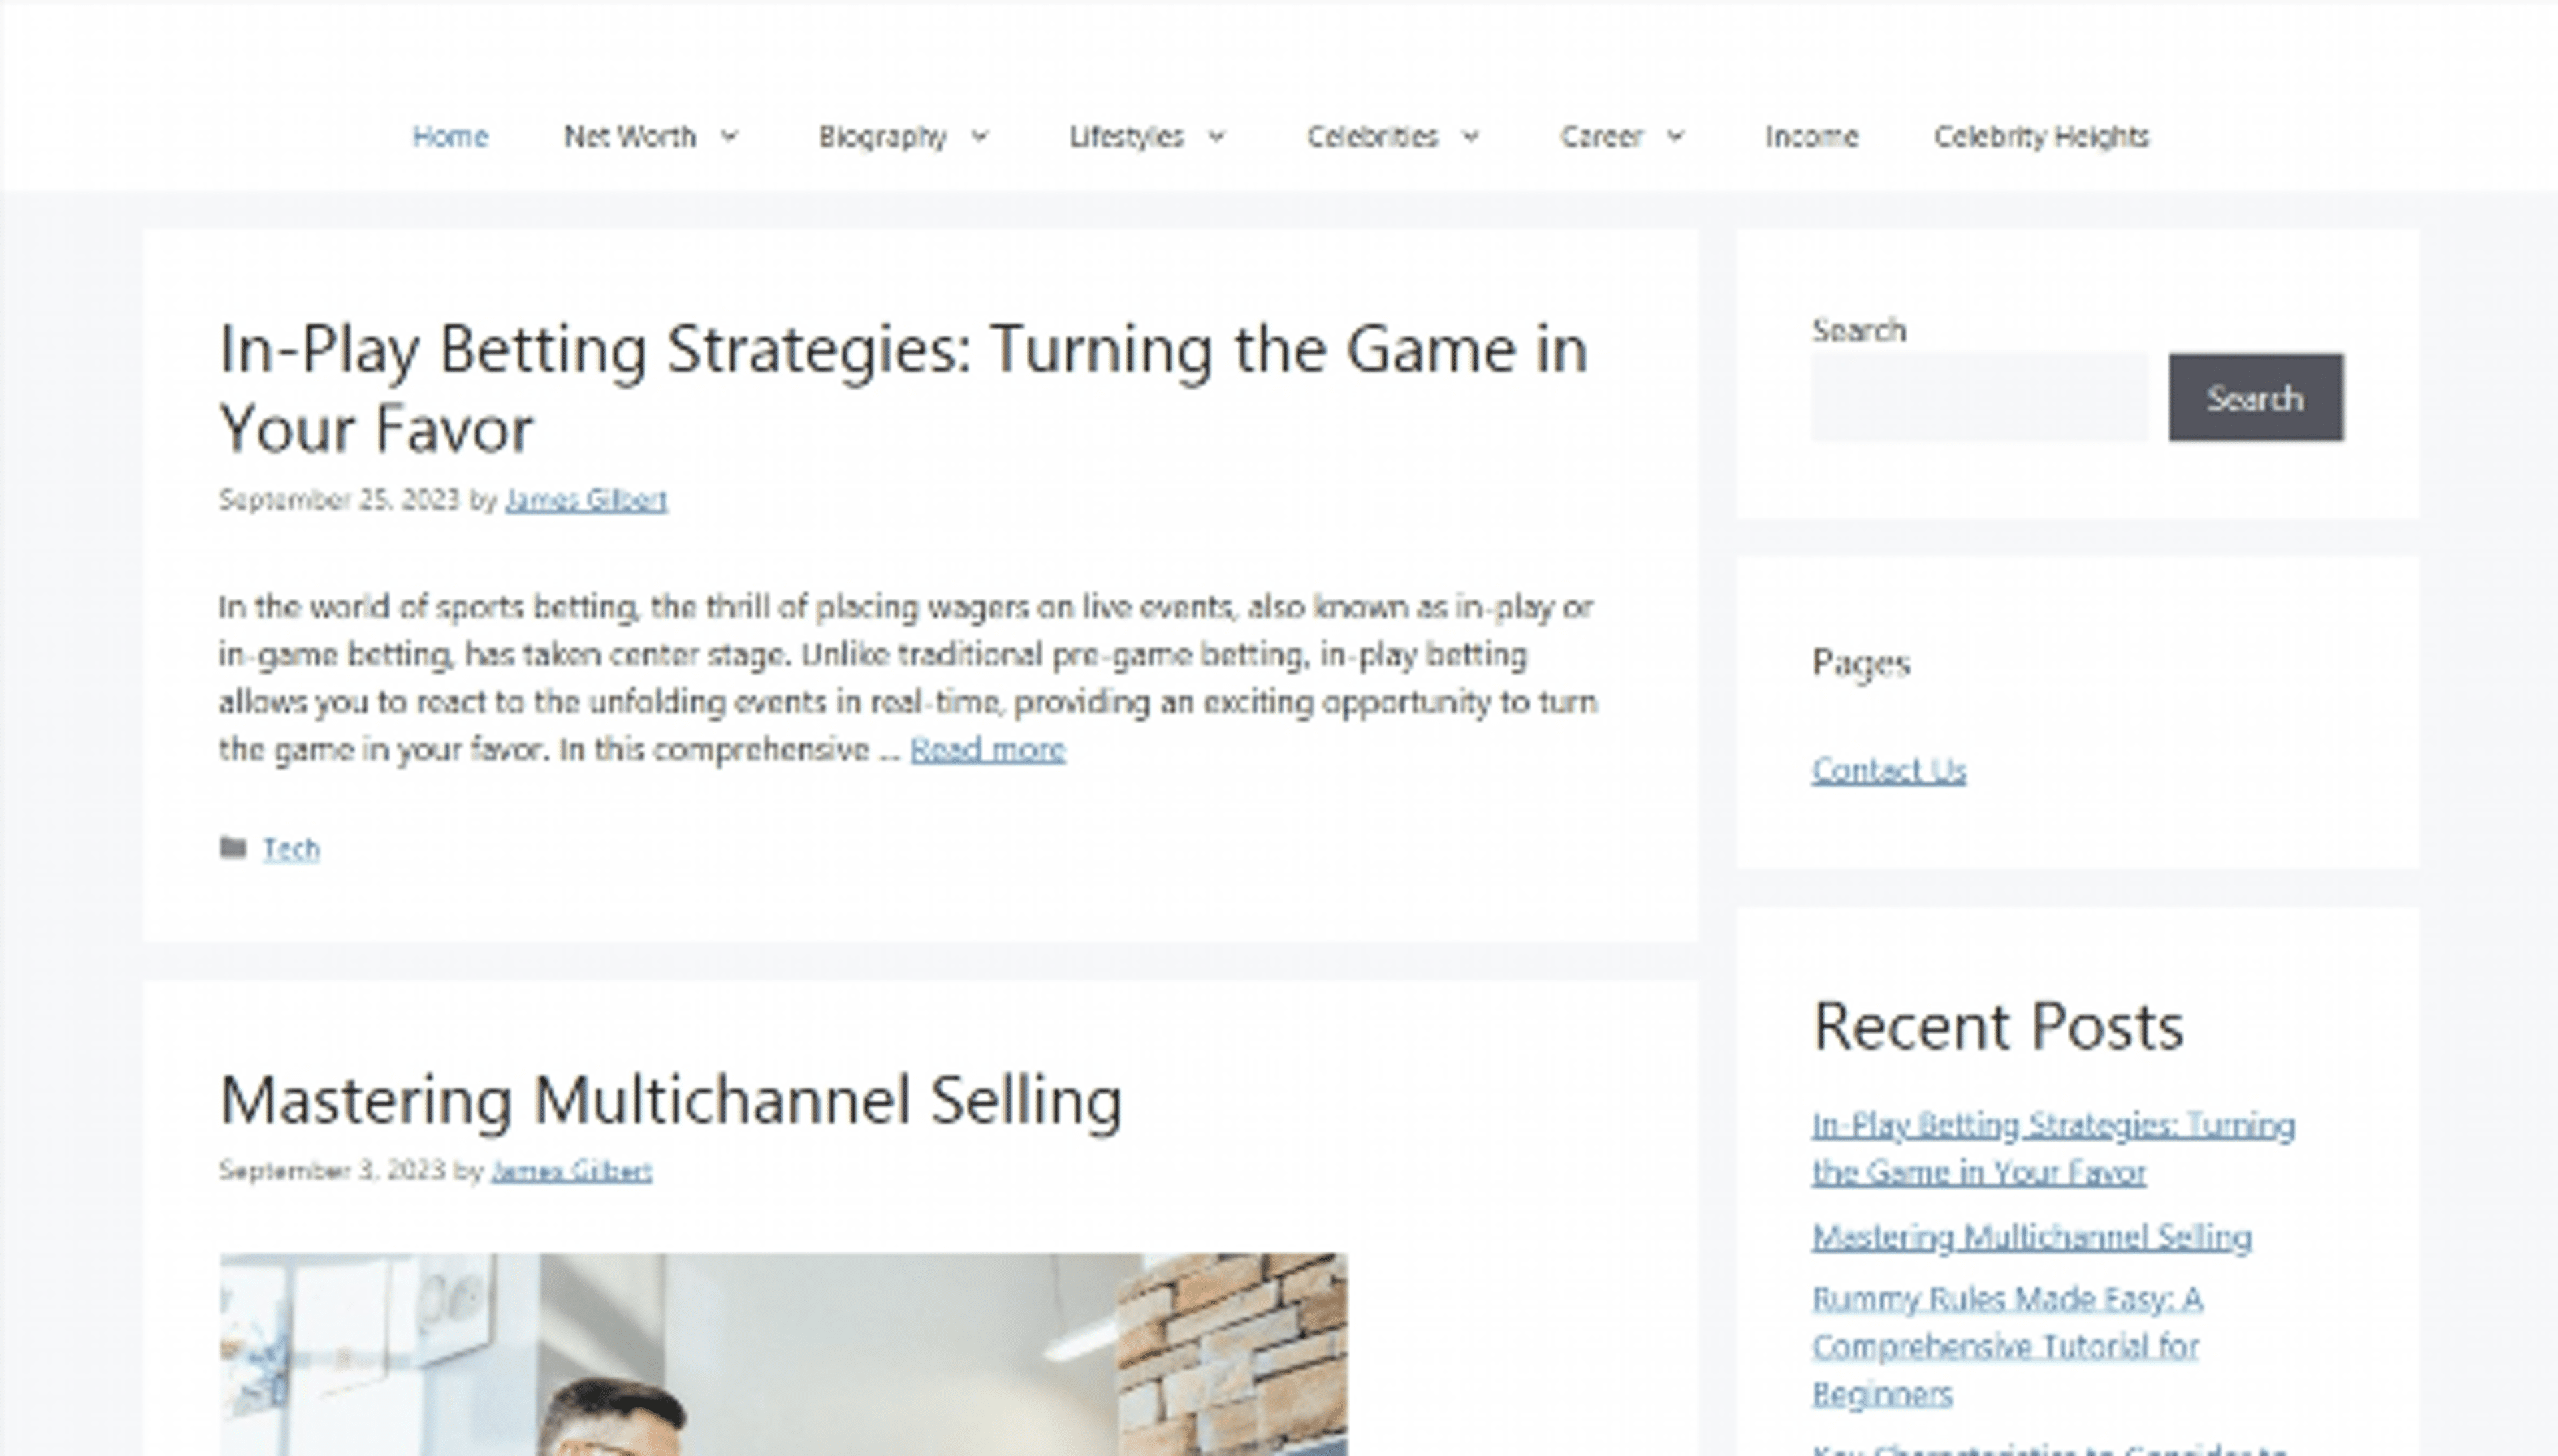The image size is (2558, 1456).
Task: Select Mastering Multichannel Selling in Recent Posts
Action: (2031, 1237)
